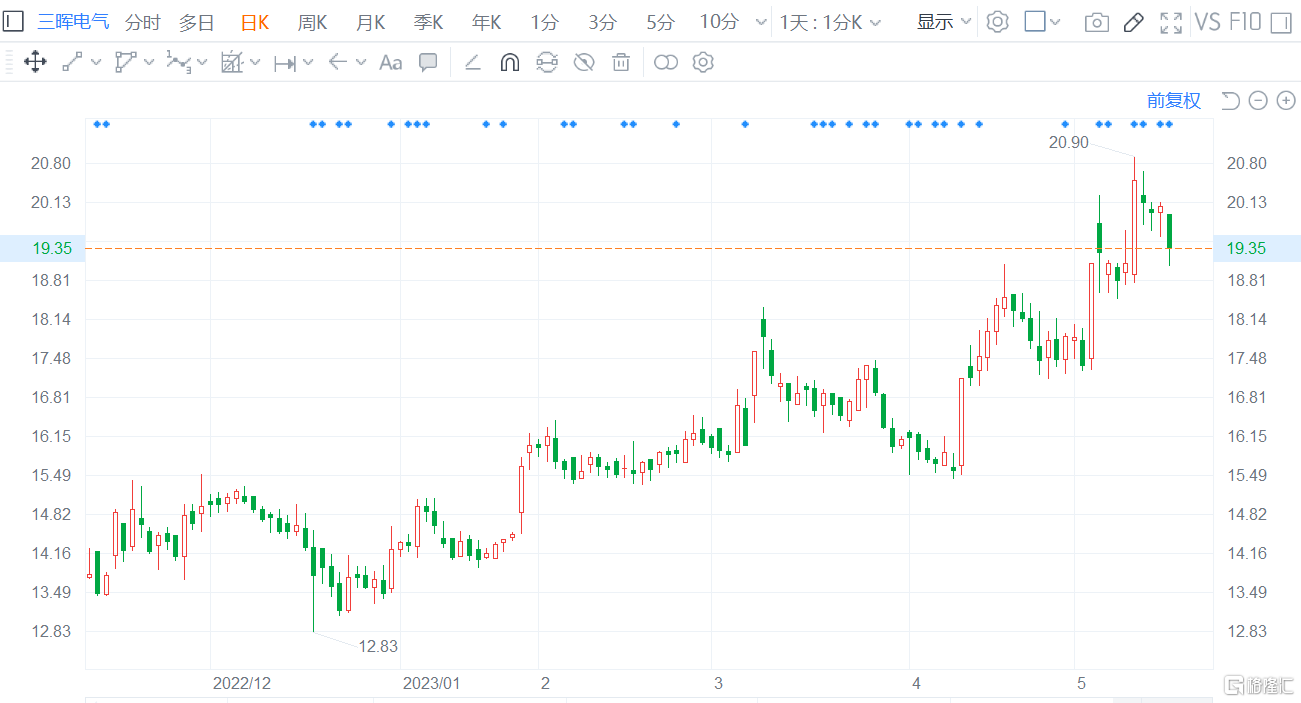The height and width of the screenshot is (703, 1301).
Task: Select the 日K daily chart tab
Action: point(255,22)
